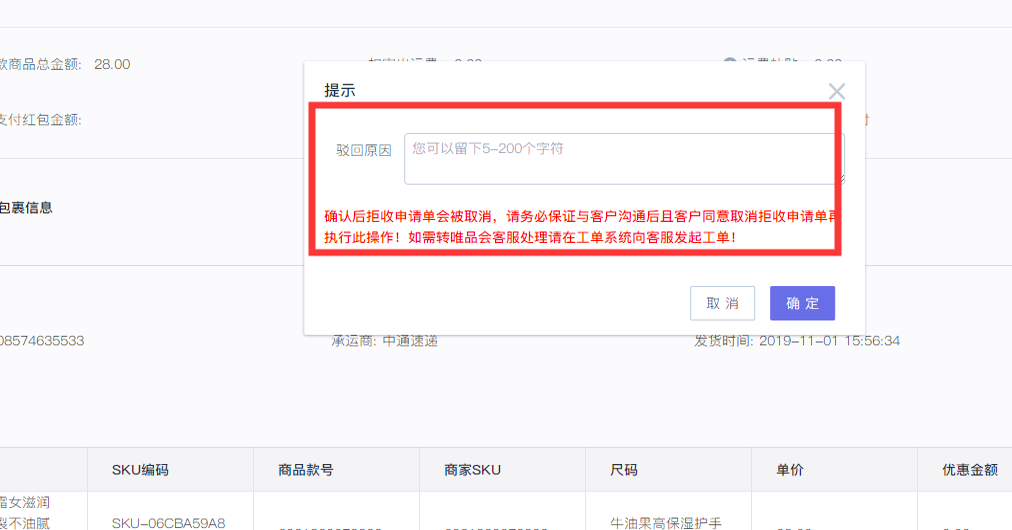1012x530 pixels.
Task: Click the SKU-06CBA59A8 cell
Action: [x=168, y=523]
